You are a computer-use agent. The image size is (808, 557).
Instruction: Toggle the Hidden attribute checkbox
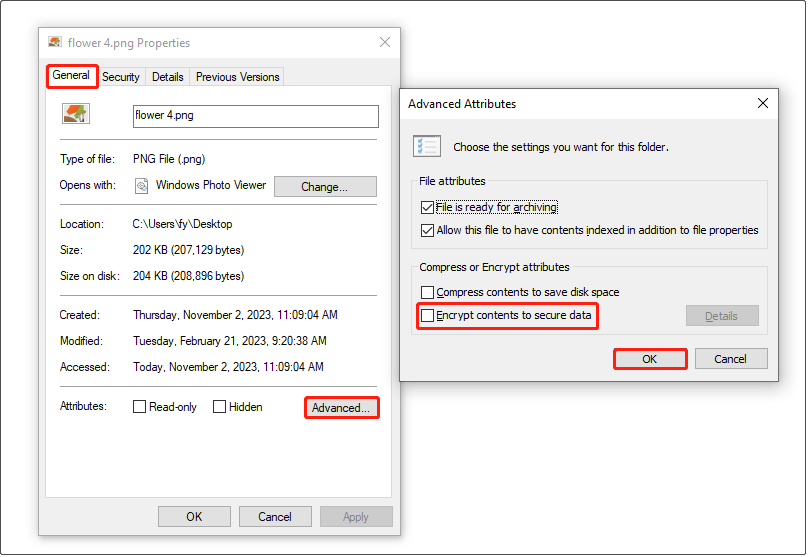click(x=220, y=407)
